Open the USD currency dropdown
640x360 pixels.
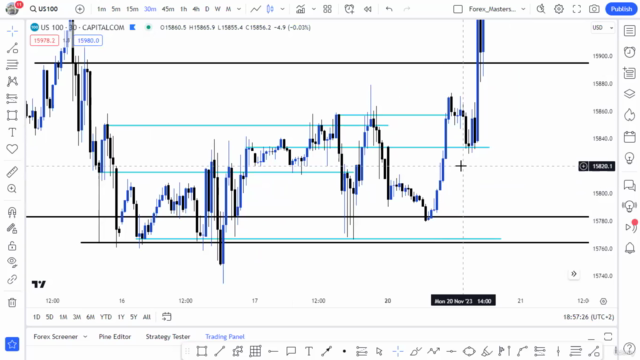(603, 28)
